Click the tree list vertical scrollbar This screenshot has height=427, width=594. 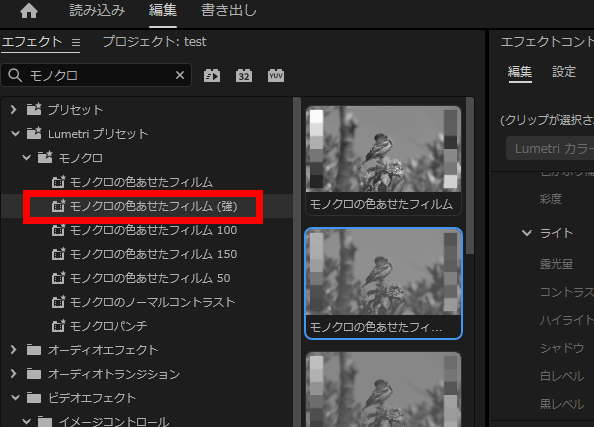297,261
